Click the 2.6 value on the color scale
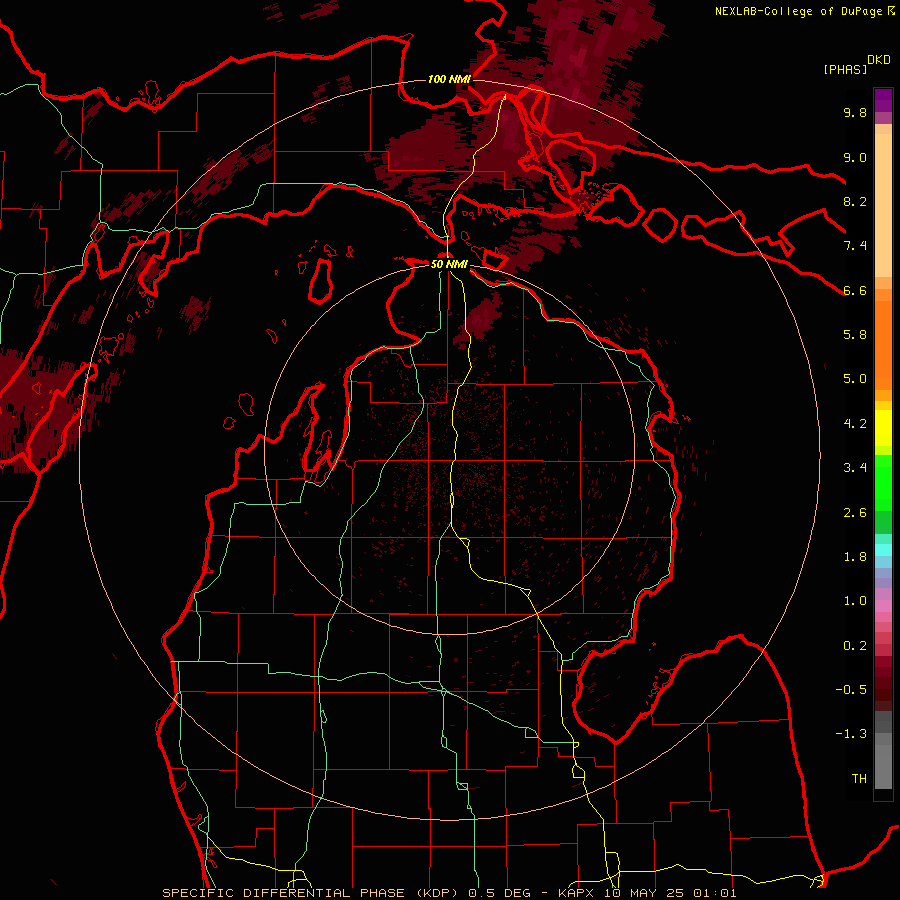Viewport: 900px width, 900px height. [855, 513]
